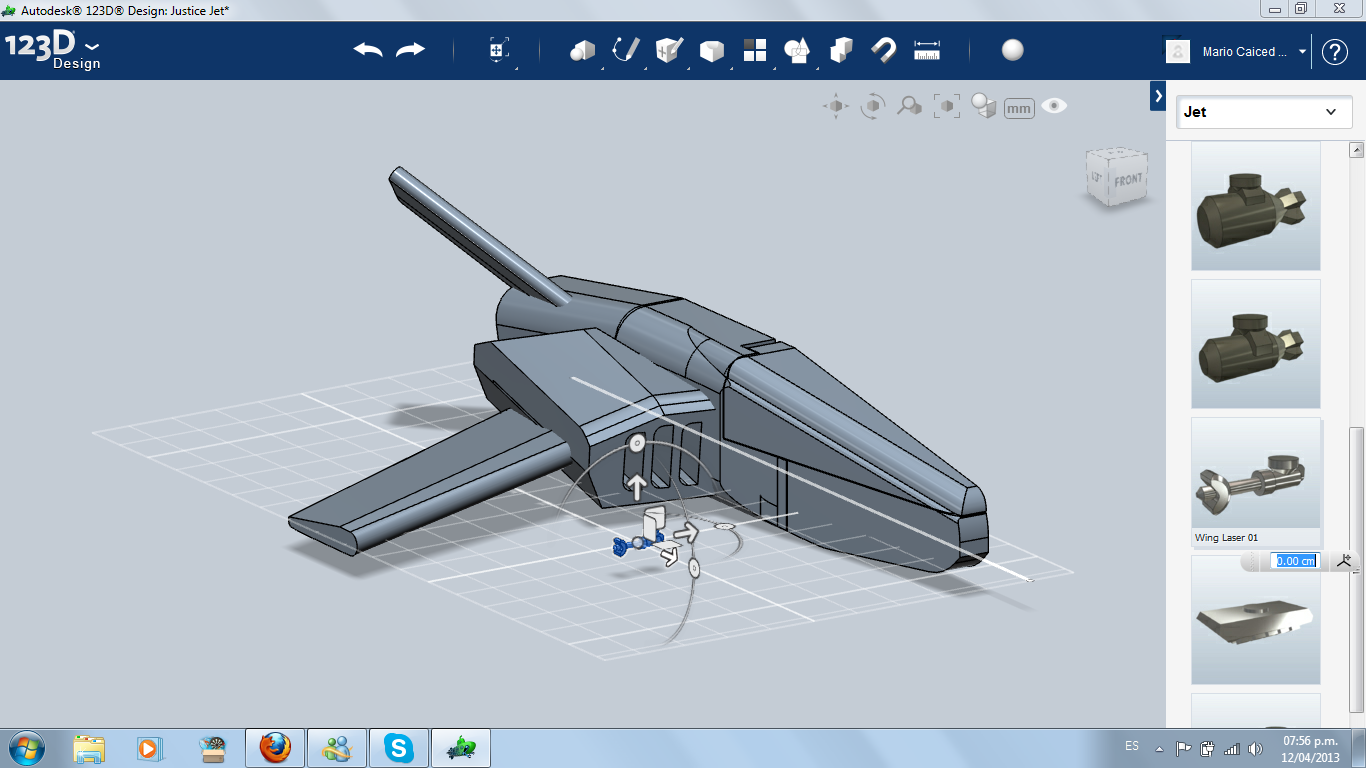Open Windows Media Player taskbar icon
This screenshot has width=1366, height=768.
pos(150,748)
